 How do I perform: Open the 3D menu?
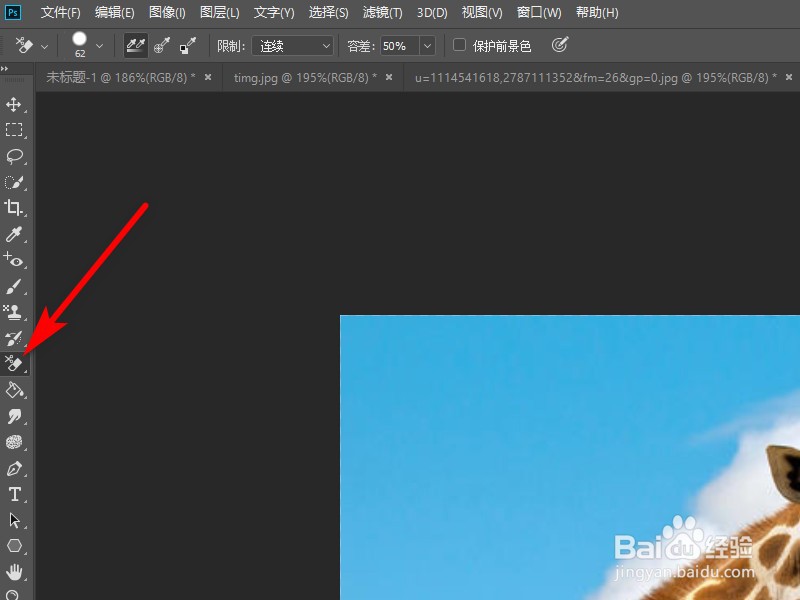pos(431,12)
